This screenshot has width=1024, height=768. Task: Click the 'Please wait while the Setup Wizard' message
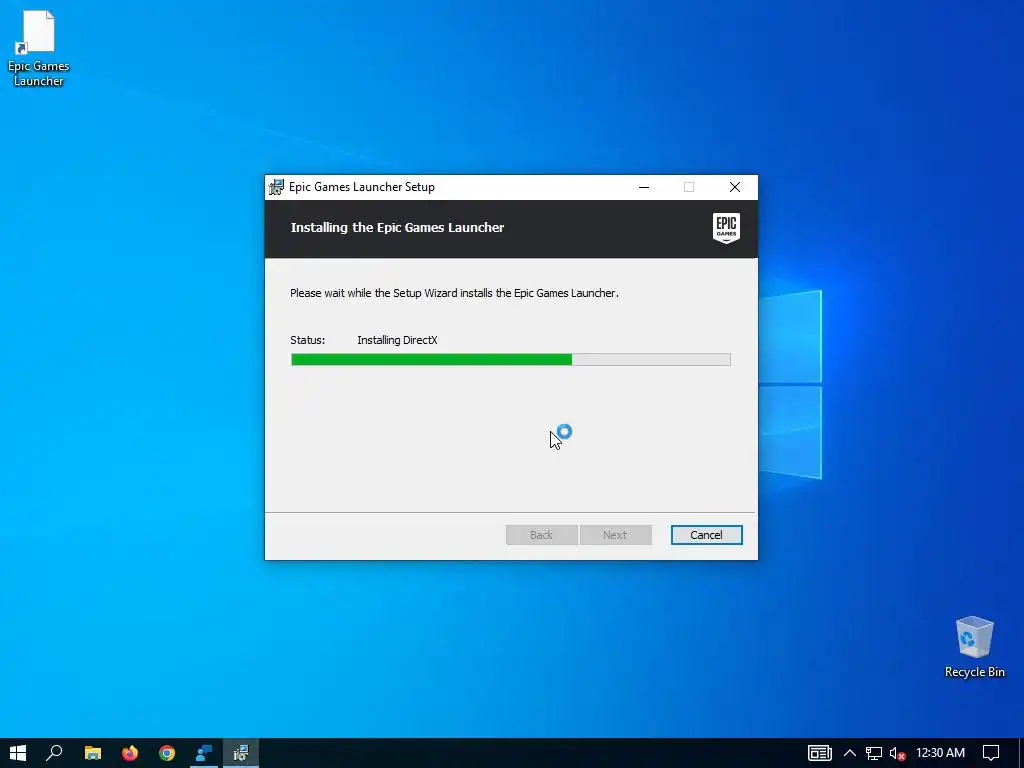pyautogui.click(x=454, y=293)
